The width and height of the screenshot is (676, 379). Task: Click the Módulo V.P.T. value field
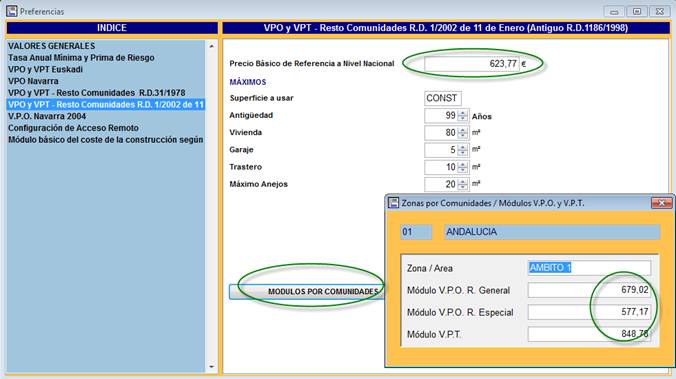click(x=589, y=334)
